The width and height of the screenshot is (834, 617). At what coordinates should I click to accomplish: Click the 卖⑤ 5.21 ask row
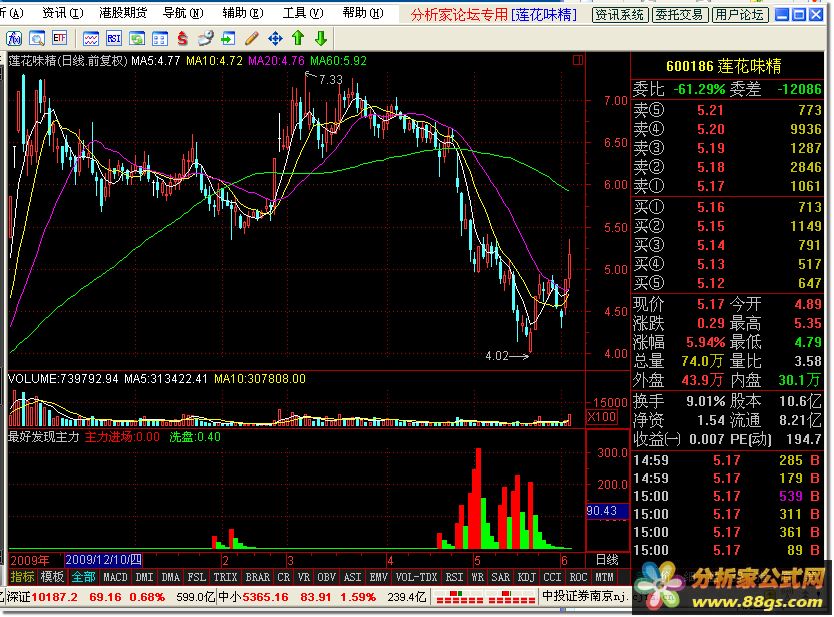(x=728, y=110)
